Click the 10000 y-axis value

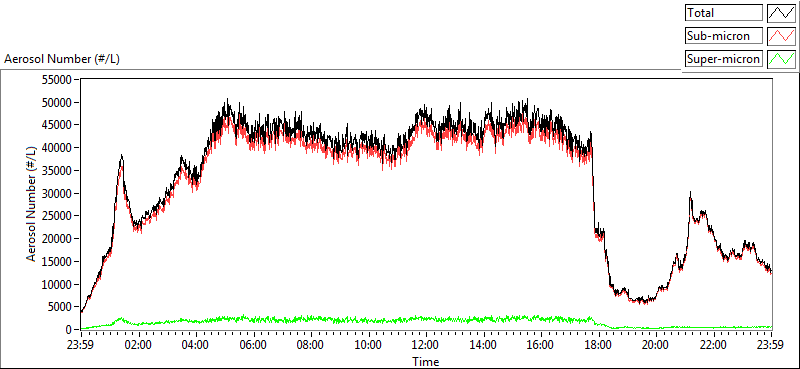coord(57,284)
